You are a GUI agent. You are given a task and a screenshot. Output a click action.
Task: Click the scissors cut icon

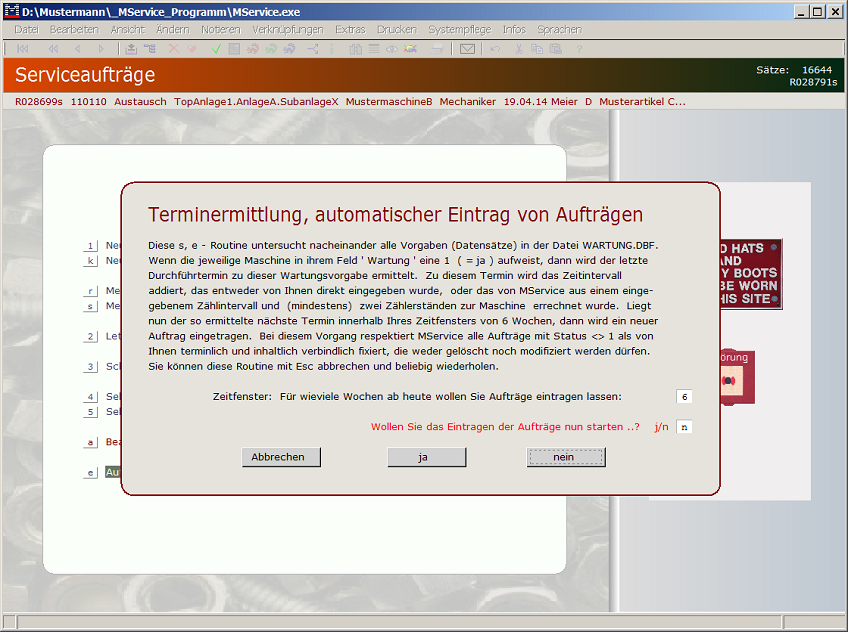coord(519,48)
